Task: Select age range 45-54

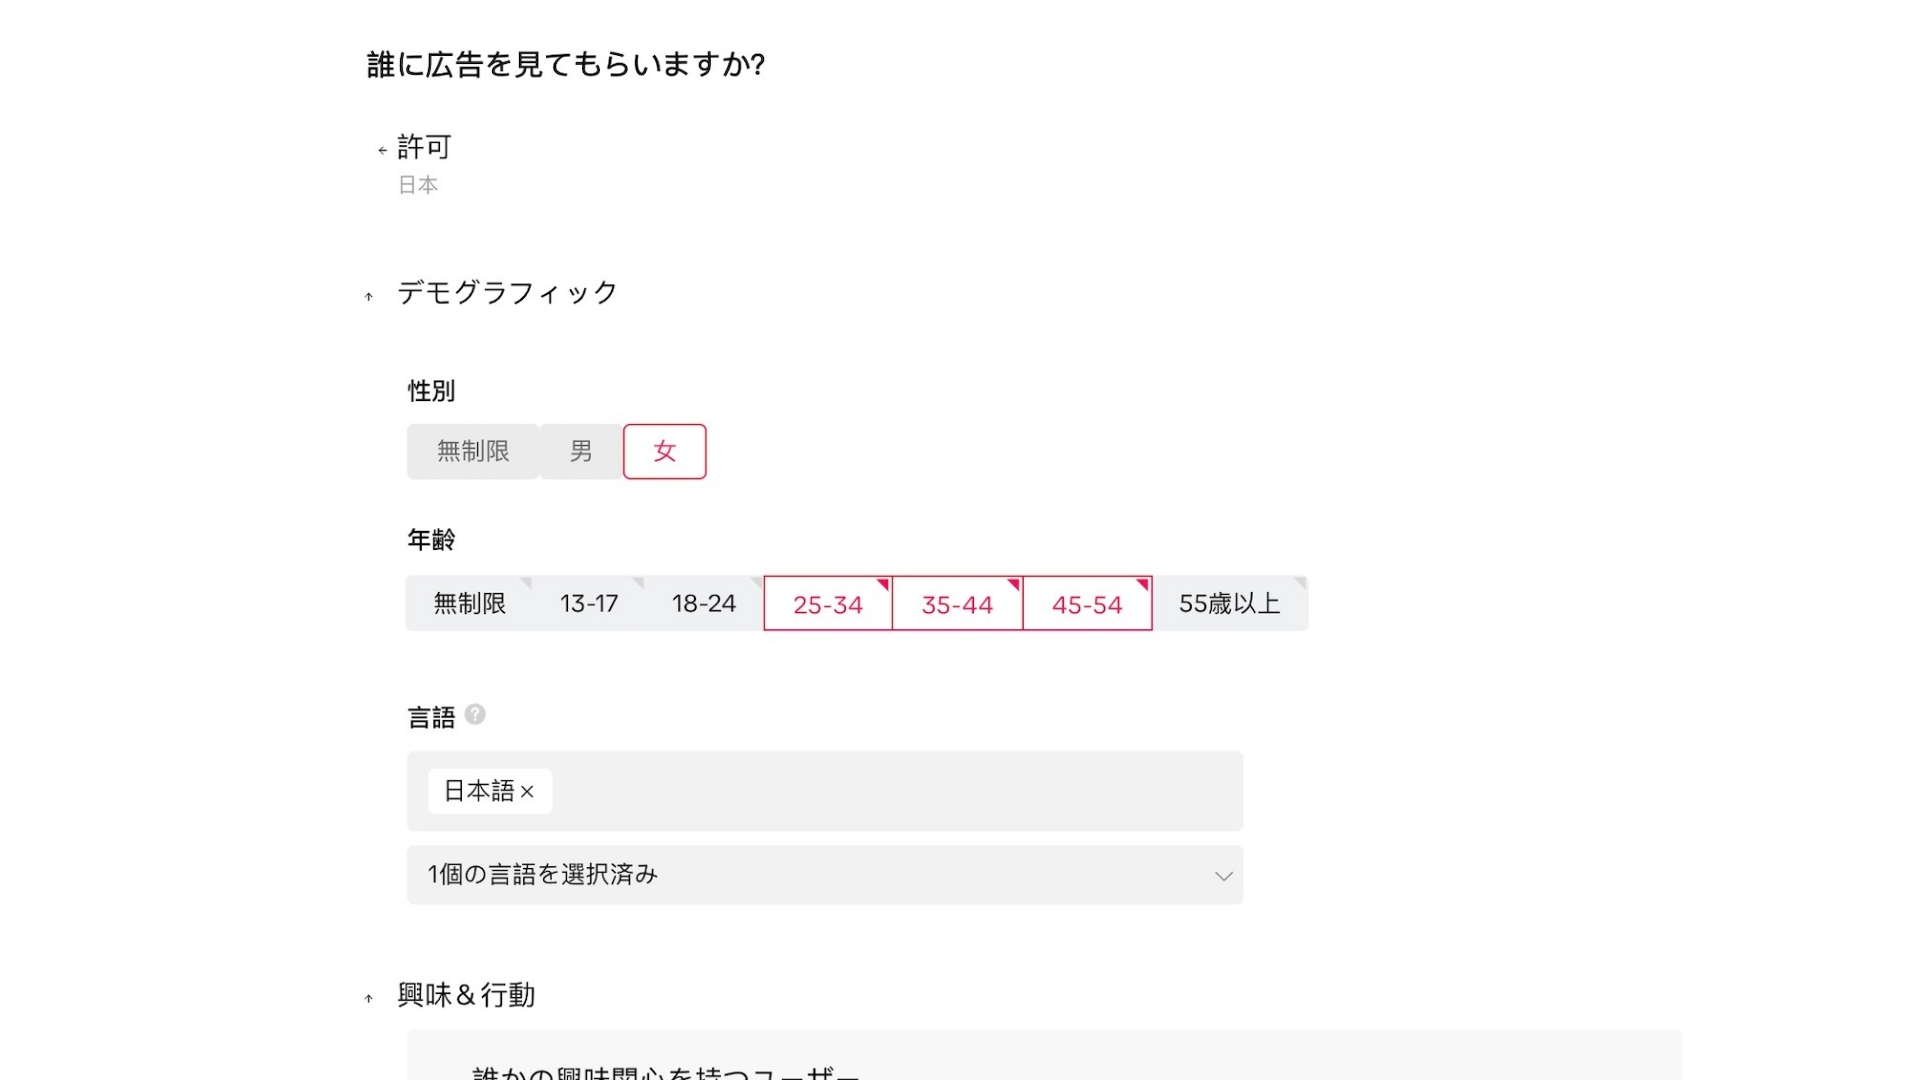Action: [x=1085, y=603]
